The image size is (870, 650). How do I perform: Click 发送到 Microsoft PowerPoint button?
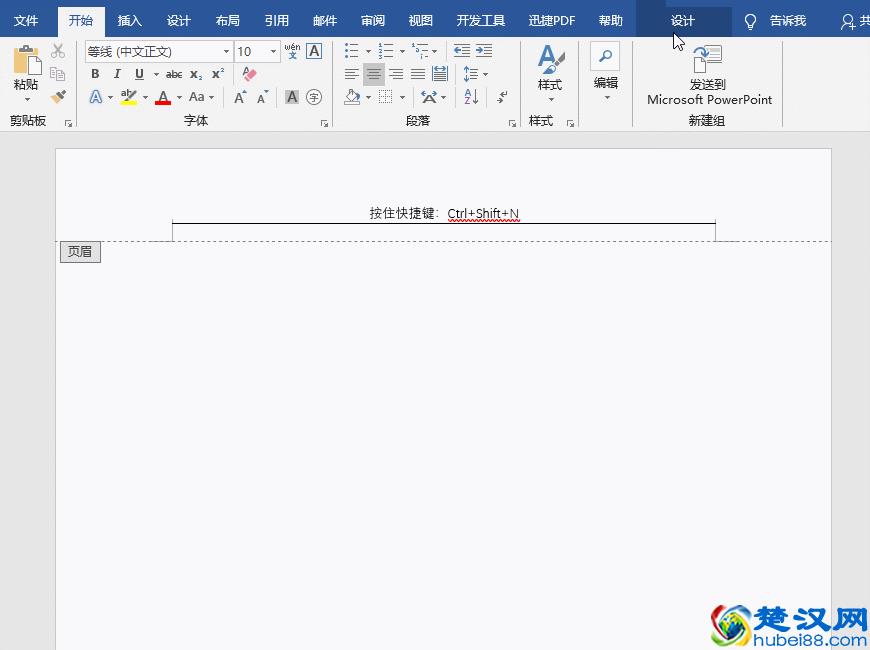709,74
